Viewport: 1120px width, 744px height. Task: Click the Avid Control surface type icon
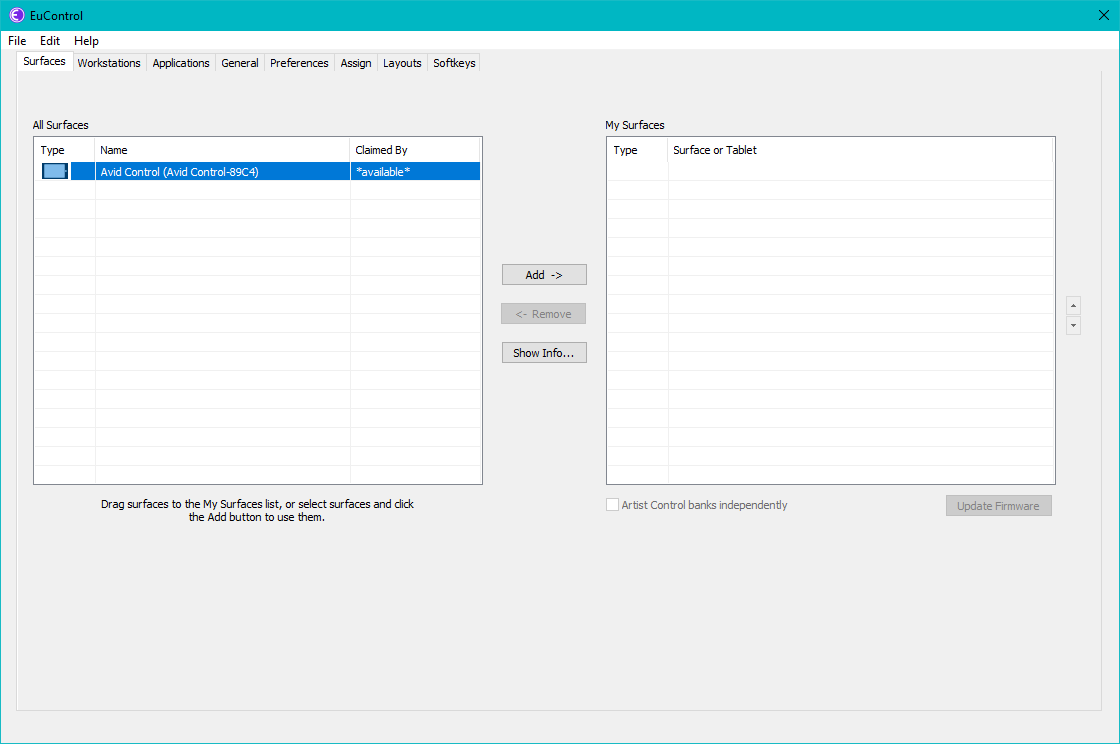point(55,172)
